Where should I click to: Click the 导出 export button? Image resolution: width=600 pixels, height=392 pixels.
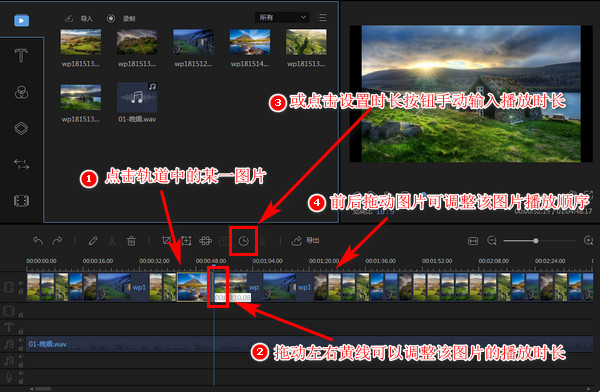pos(305,240)
